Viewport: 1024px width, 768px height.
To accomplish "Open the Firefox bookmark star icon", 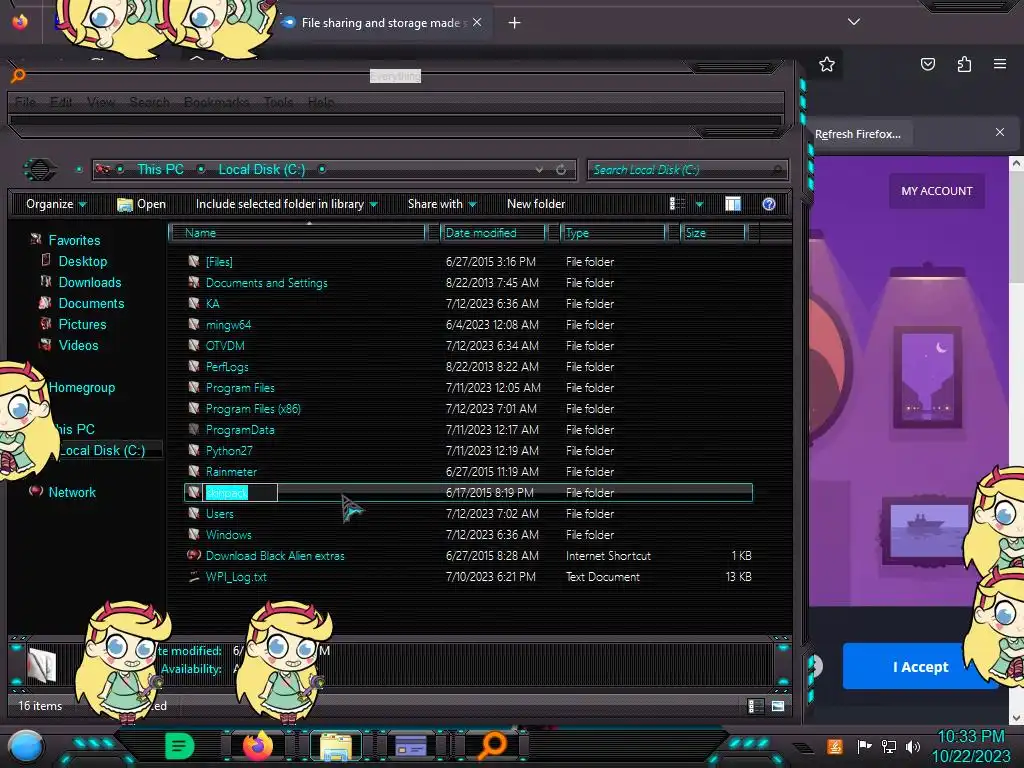I will pos(827,64).
